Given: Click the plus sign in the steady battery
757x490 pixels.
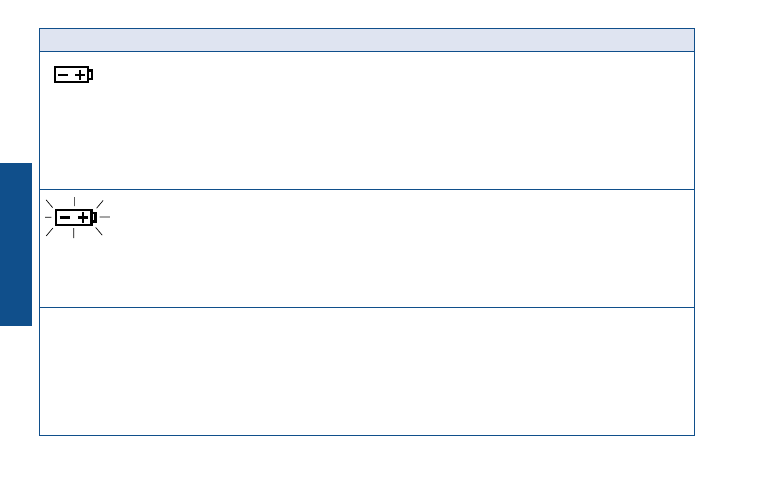Looking at the screenshot, I should point(80,75).
